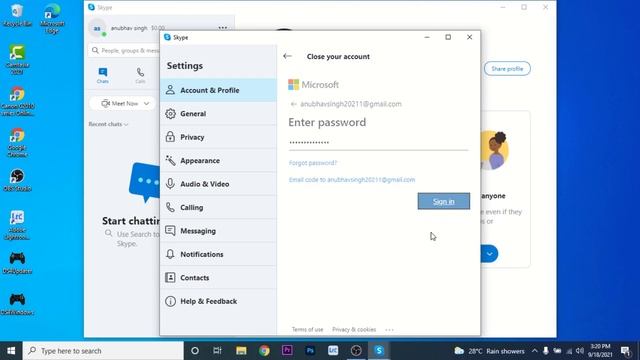This screenshot has width=640, height=360.
Task: Open Appearance settings
Action: [x=218, y=160]
